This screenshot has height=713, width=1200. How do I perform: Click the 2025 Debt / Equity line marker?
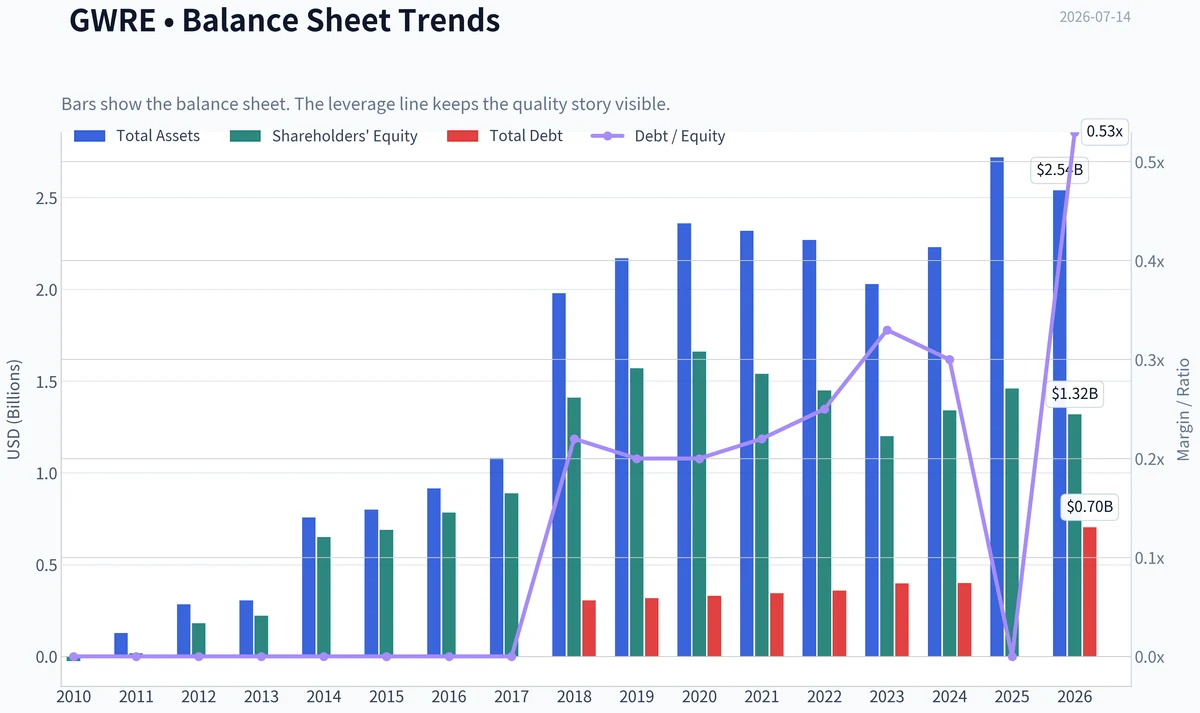point(1012,656)
